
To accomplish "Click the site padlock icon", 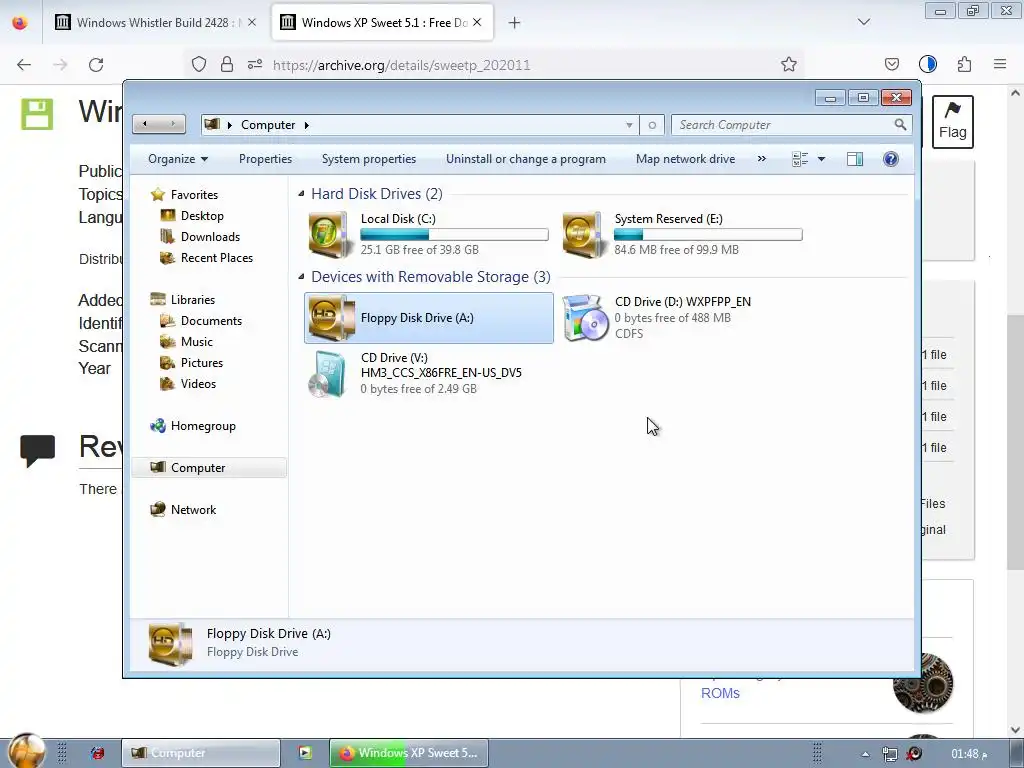I will point(227,64).
